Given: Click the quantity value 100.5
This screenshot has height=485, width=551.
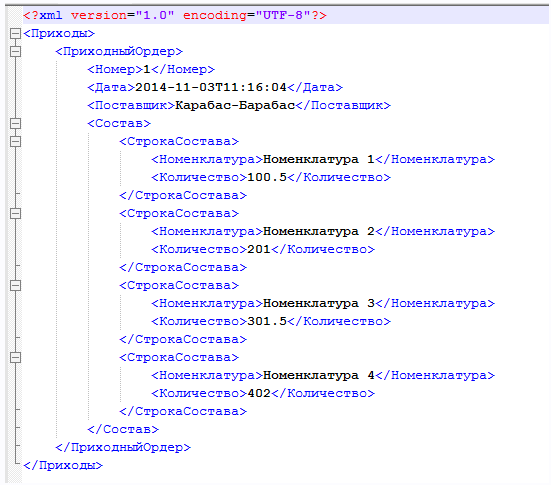Looking at the screenshot, I should (267, 177).
